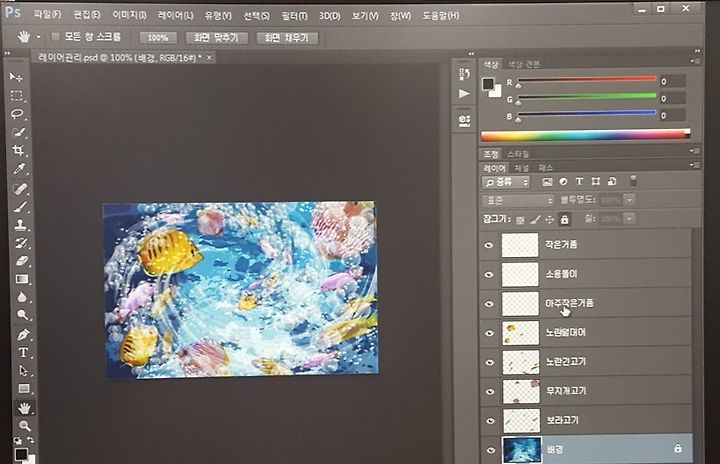Click the 화면 맞추기 button
Image resolution: width=720 pixels, height=464 pixels.
click(x=216, y=38)
